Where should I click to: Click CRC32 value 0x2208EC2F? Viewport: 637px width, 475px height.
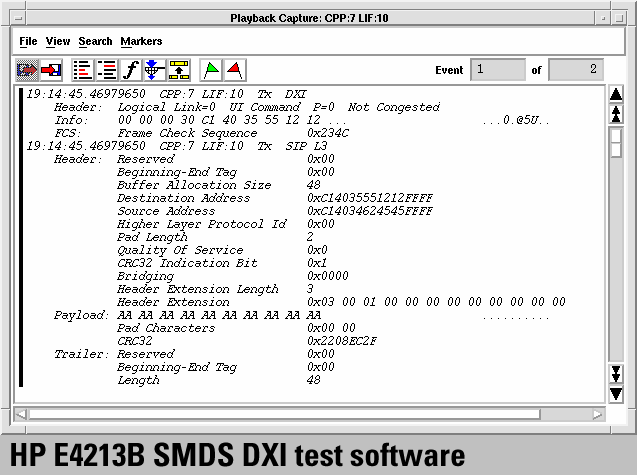tap(342, 341)
